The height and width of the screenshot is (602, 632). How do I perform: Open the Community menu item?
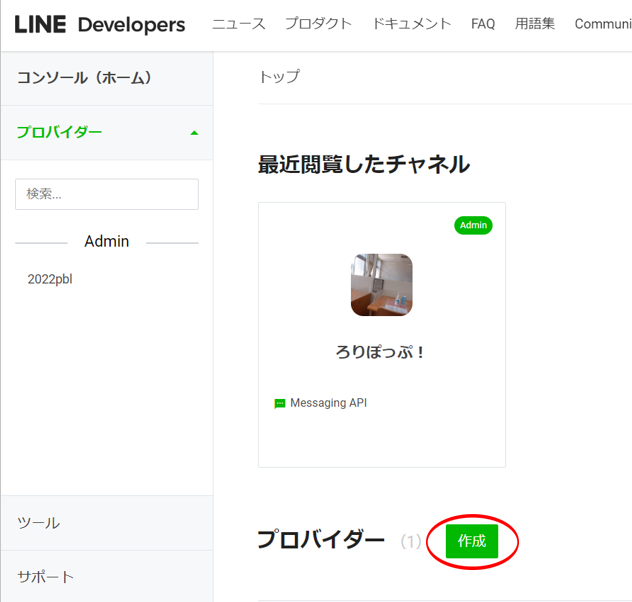(x=603, y=24)
